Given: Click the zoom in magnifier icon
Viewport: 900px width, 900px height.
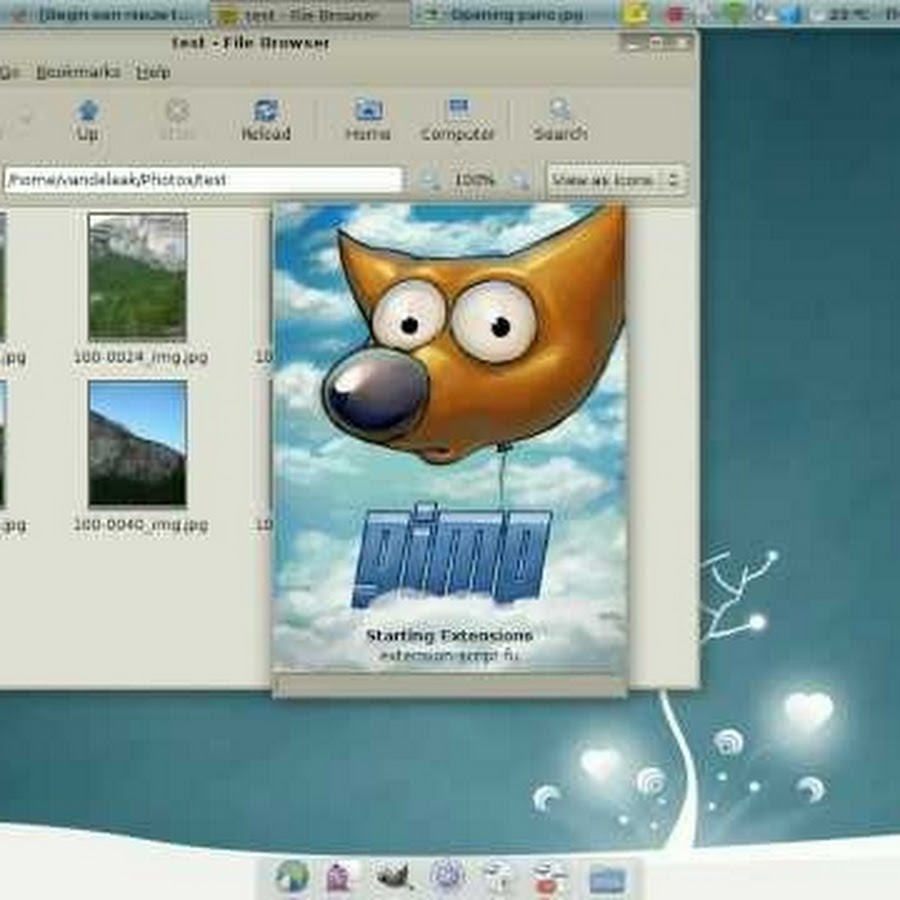Looking at the screenshot, I should 520,181.
